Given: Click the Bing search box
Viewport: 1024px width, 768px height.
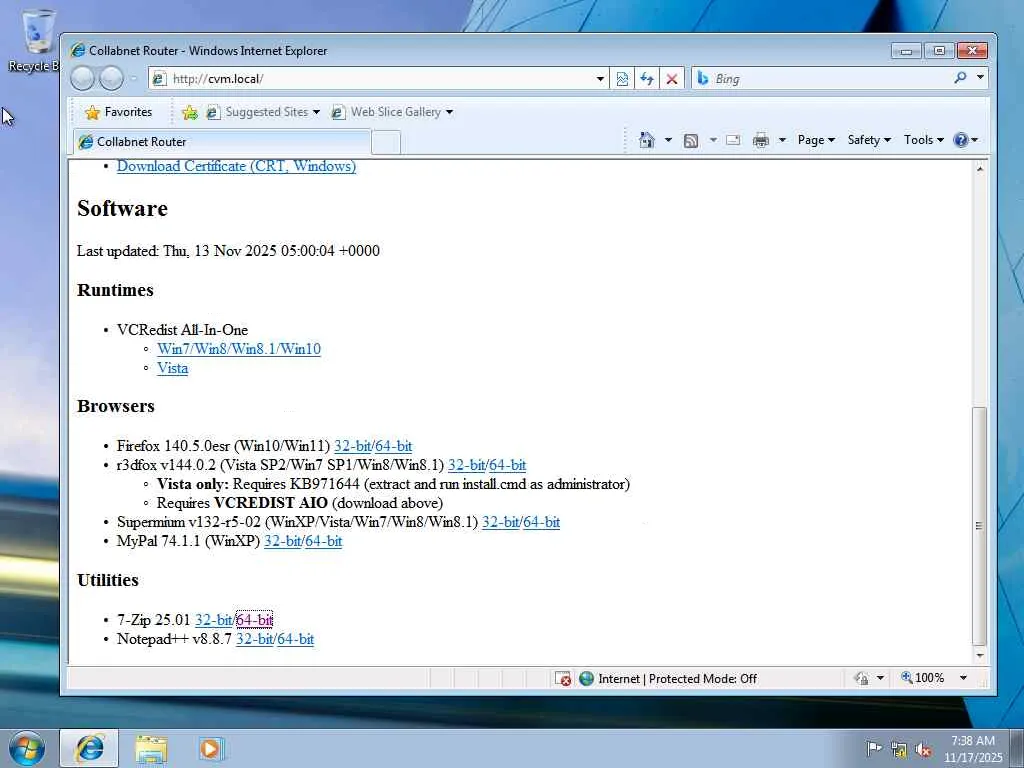Looking at the screenshot, I should click(823, 79).
